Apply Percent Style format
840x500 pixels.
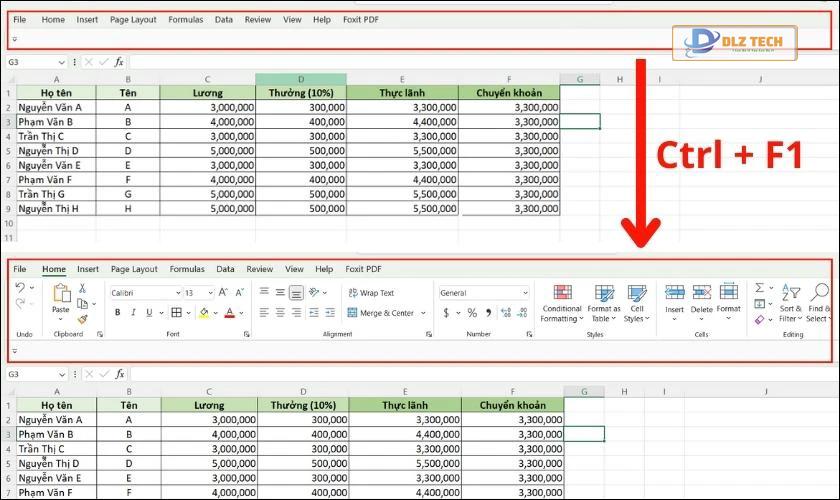472,312
